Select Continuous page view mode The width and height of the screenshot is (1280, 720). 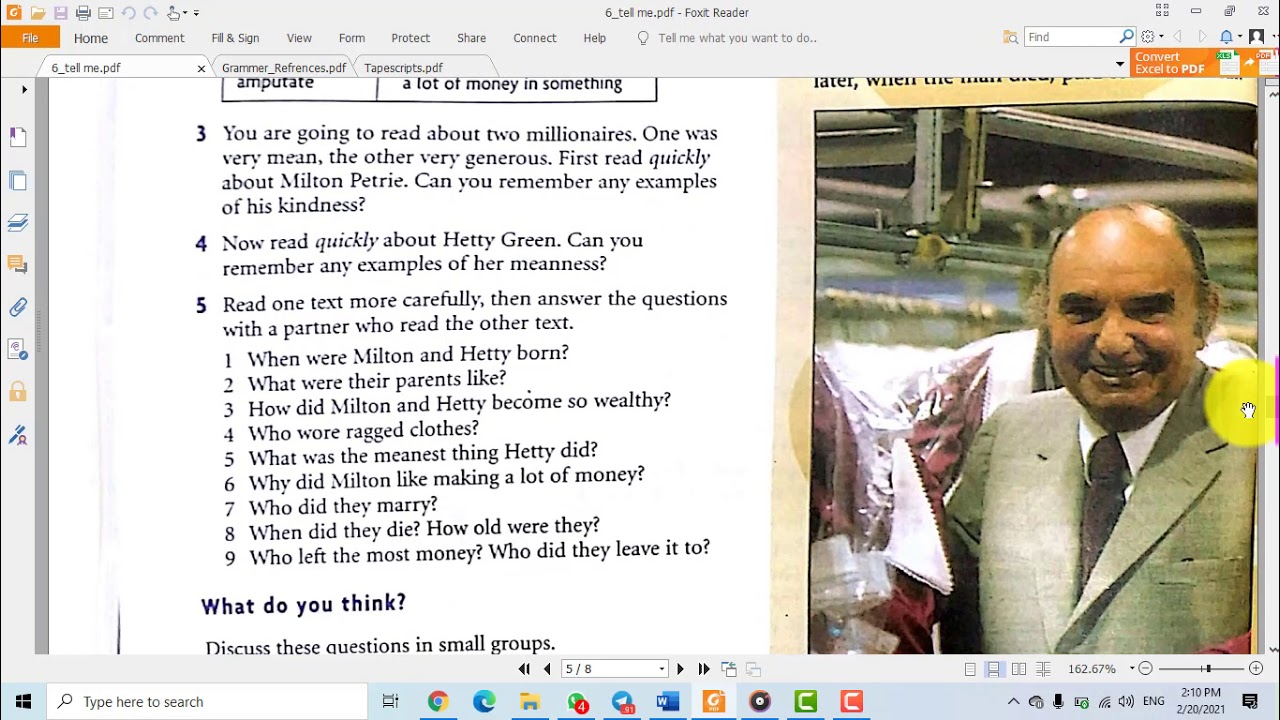[994, 669]
